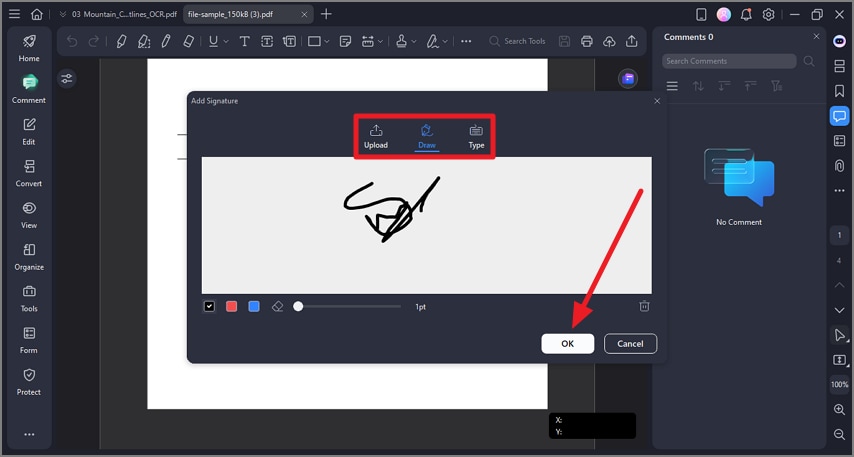
Task: Print the document
Action: [587, 41]
